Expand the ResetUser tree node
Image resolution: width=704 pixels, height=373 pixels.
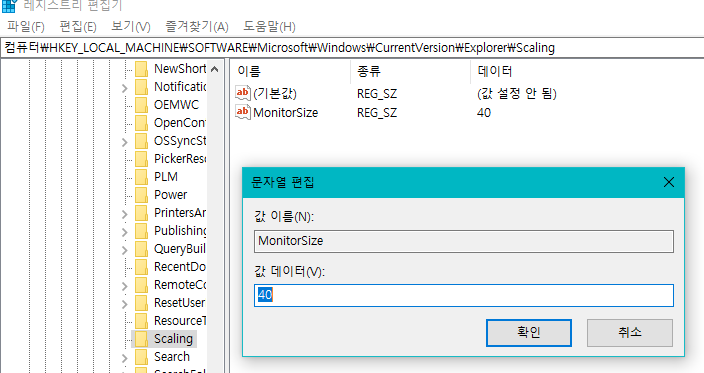(x=125, y=304)
